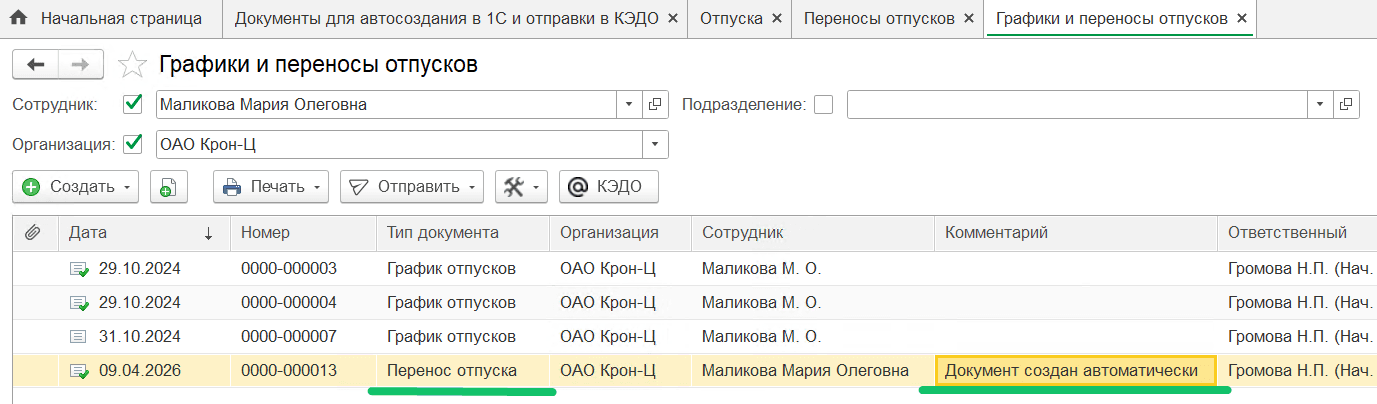
Task: Sort by Сотрудник column header
Action: point(812,233)
